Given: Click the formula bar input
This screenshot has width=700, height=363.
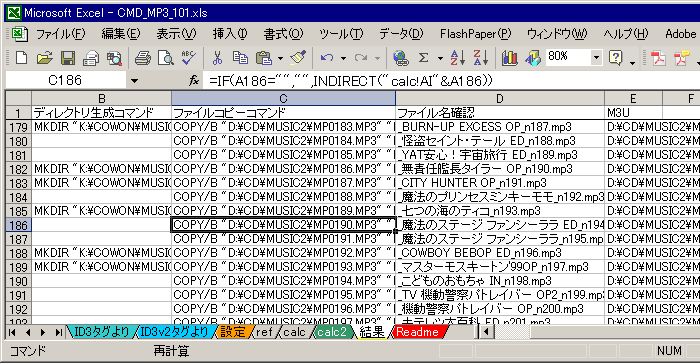Looking at the screenshot, I should 451,81.
